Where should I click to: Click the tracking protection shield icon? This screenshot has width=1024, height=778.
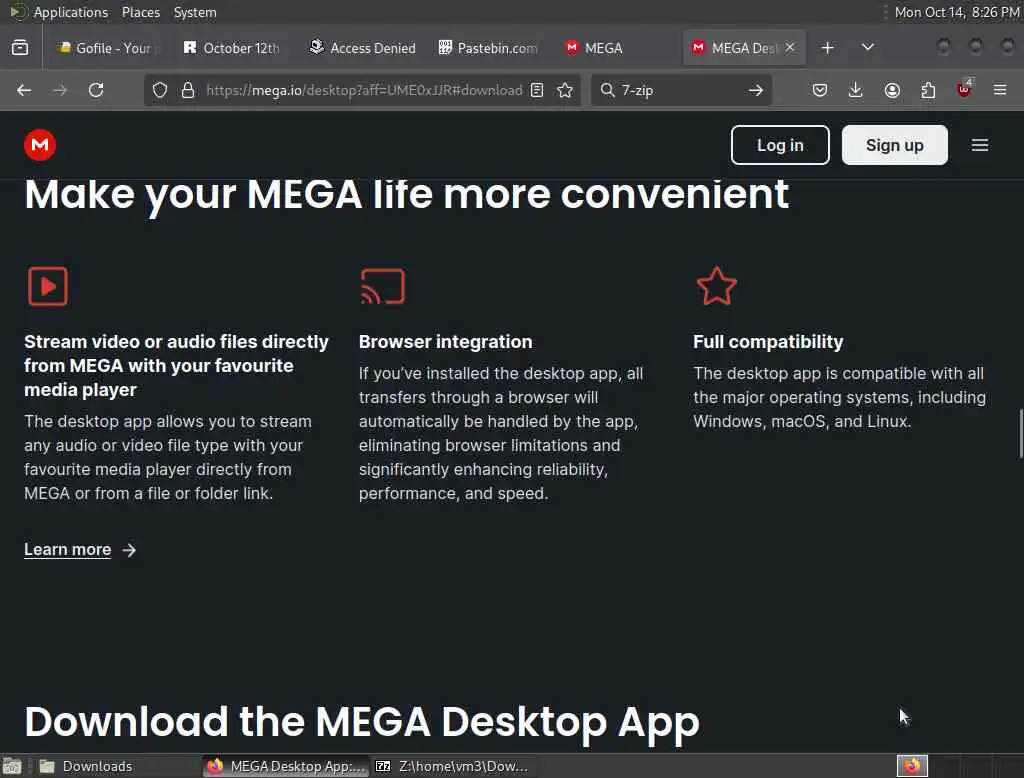[160, 90]
